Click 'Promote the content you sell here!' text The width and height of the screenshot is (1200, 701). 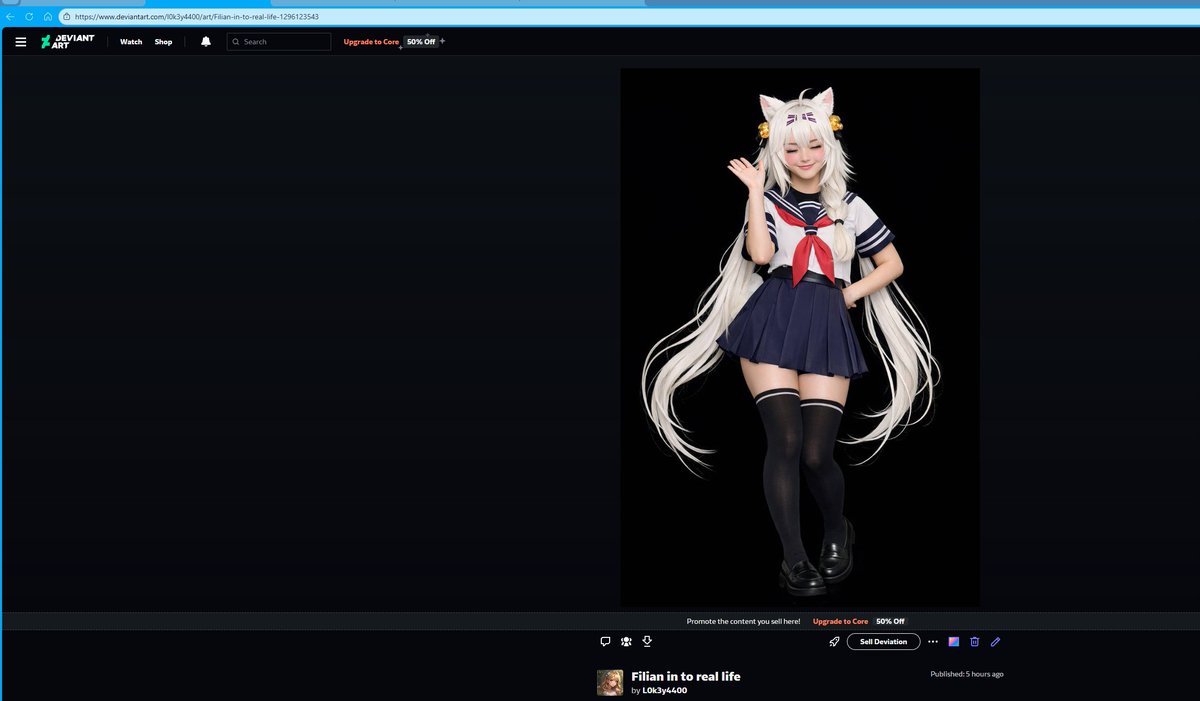click(x=743, y=621)
